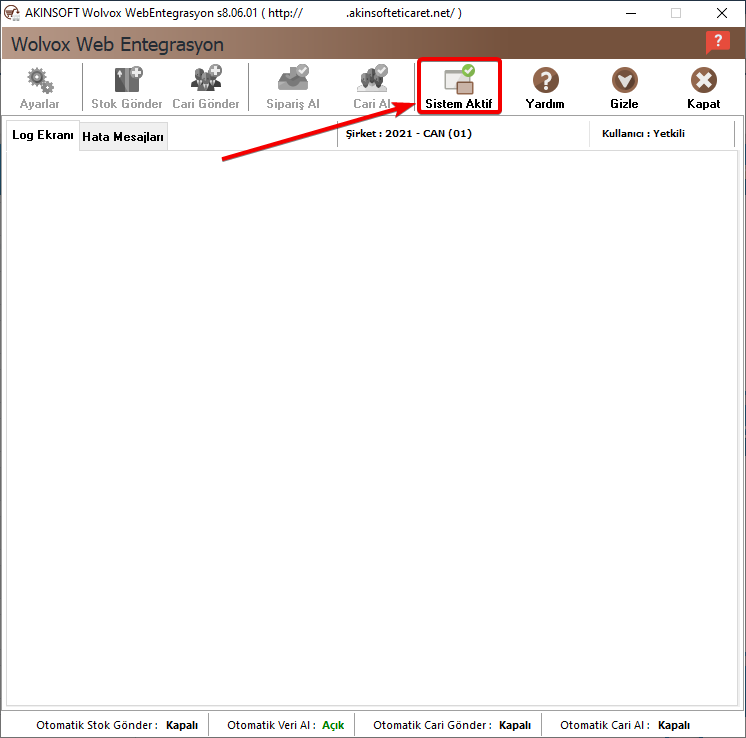Toggle the Sistem Aktif button
Screen dimensions: 746x738
coord(459,87)
